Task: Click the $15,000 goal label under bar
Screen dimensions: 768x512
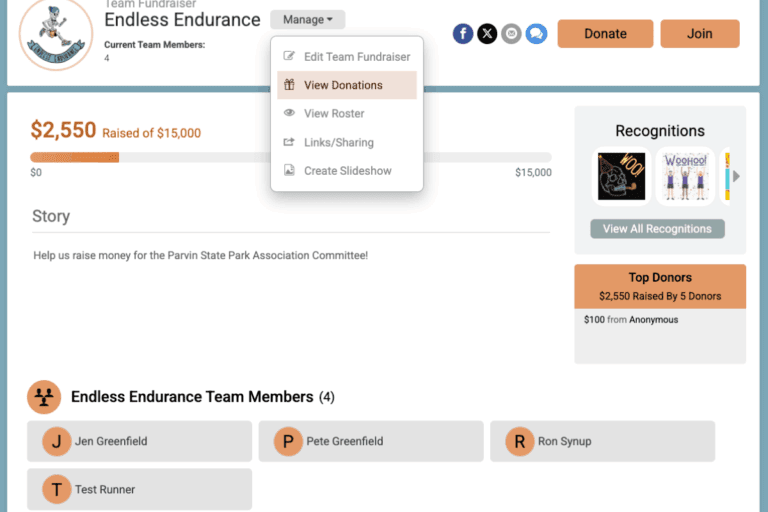Action: [x=533, y=172]
